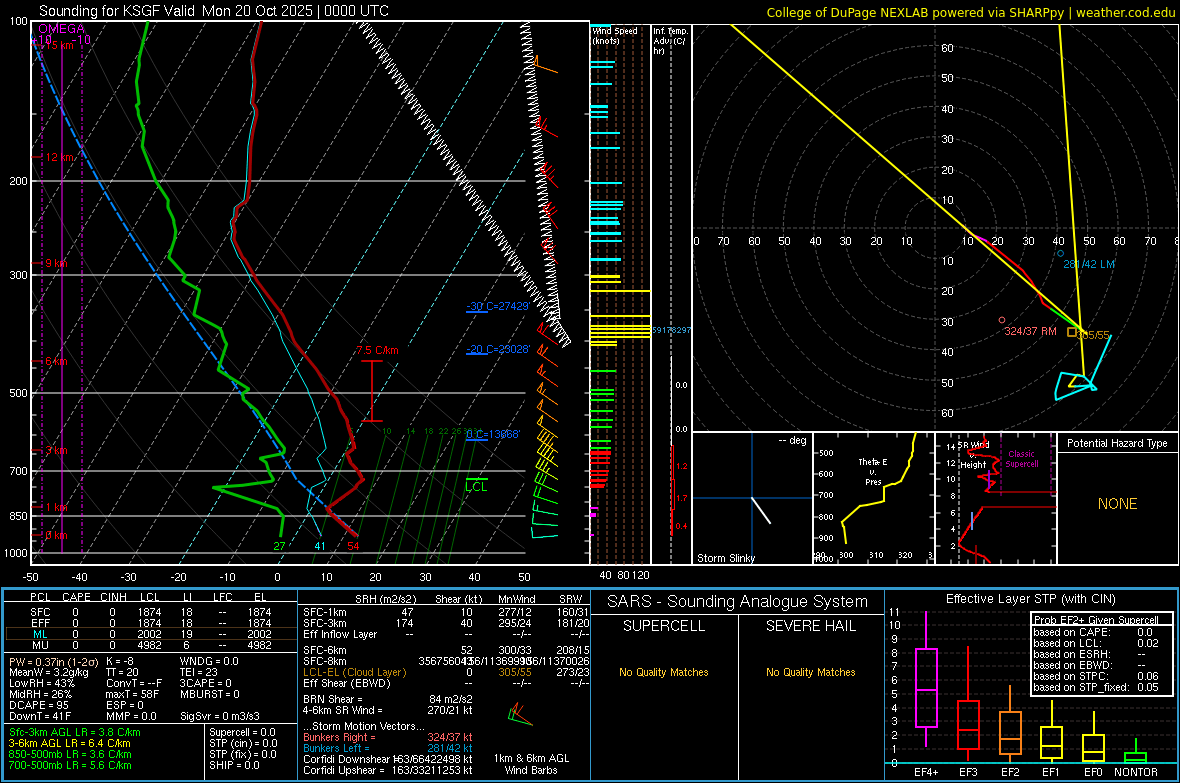Click the SARS - Sounding Analogue System title
Screen dimensions: 1180x783
pos(737,602)
